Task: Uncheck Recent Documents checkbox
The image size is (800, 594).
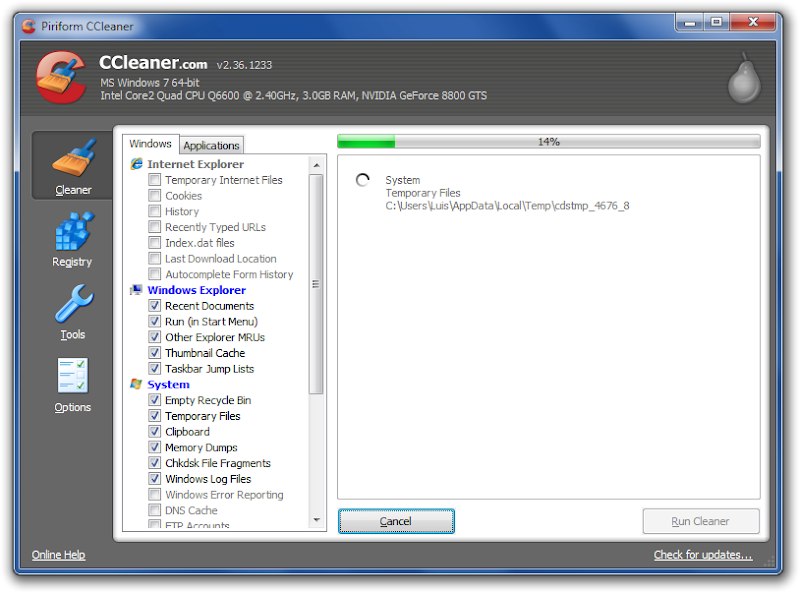Action: [154, 306]
